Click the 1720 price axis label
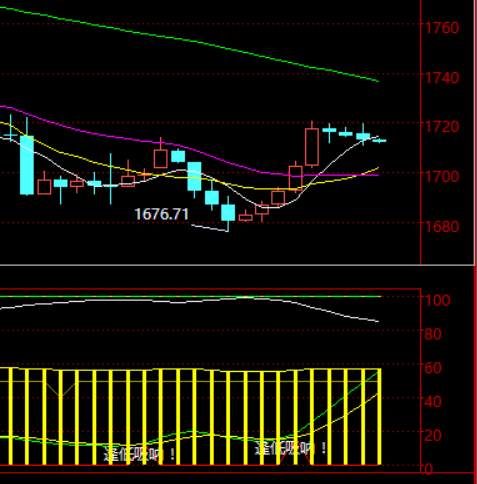477x484 pixels. 442,127
